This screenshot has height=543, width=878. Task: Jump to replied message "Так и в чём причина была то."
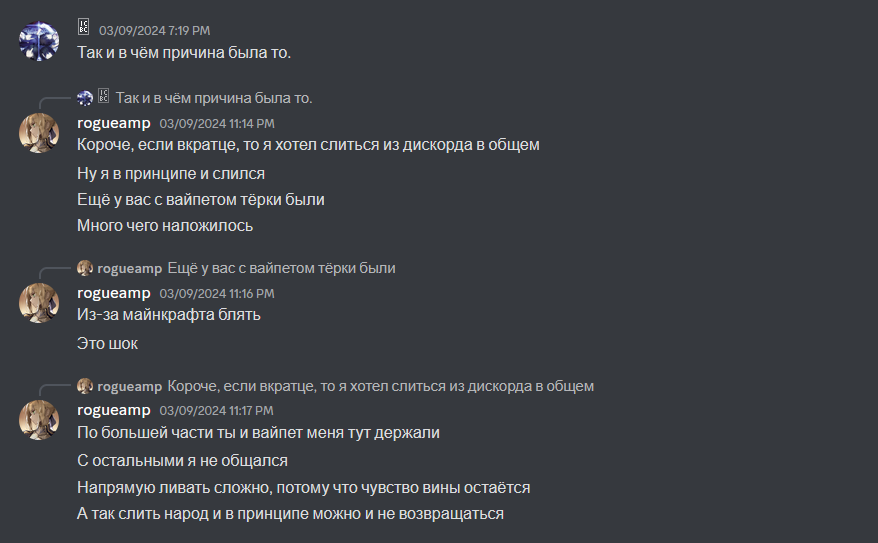(x=214, y=98)
